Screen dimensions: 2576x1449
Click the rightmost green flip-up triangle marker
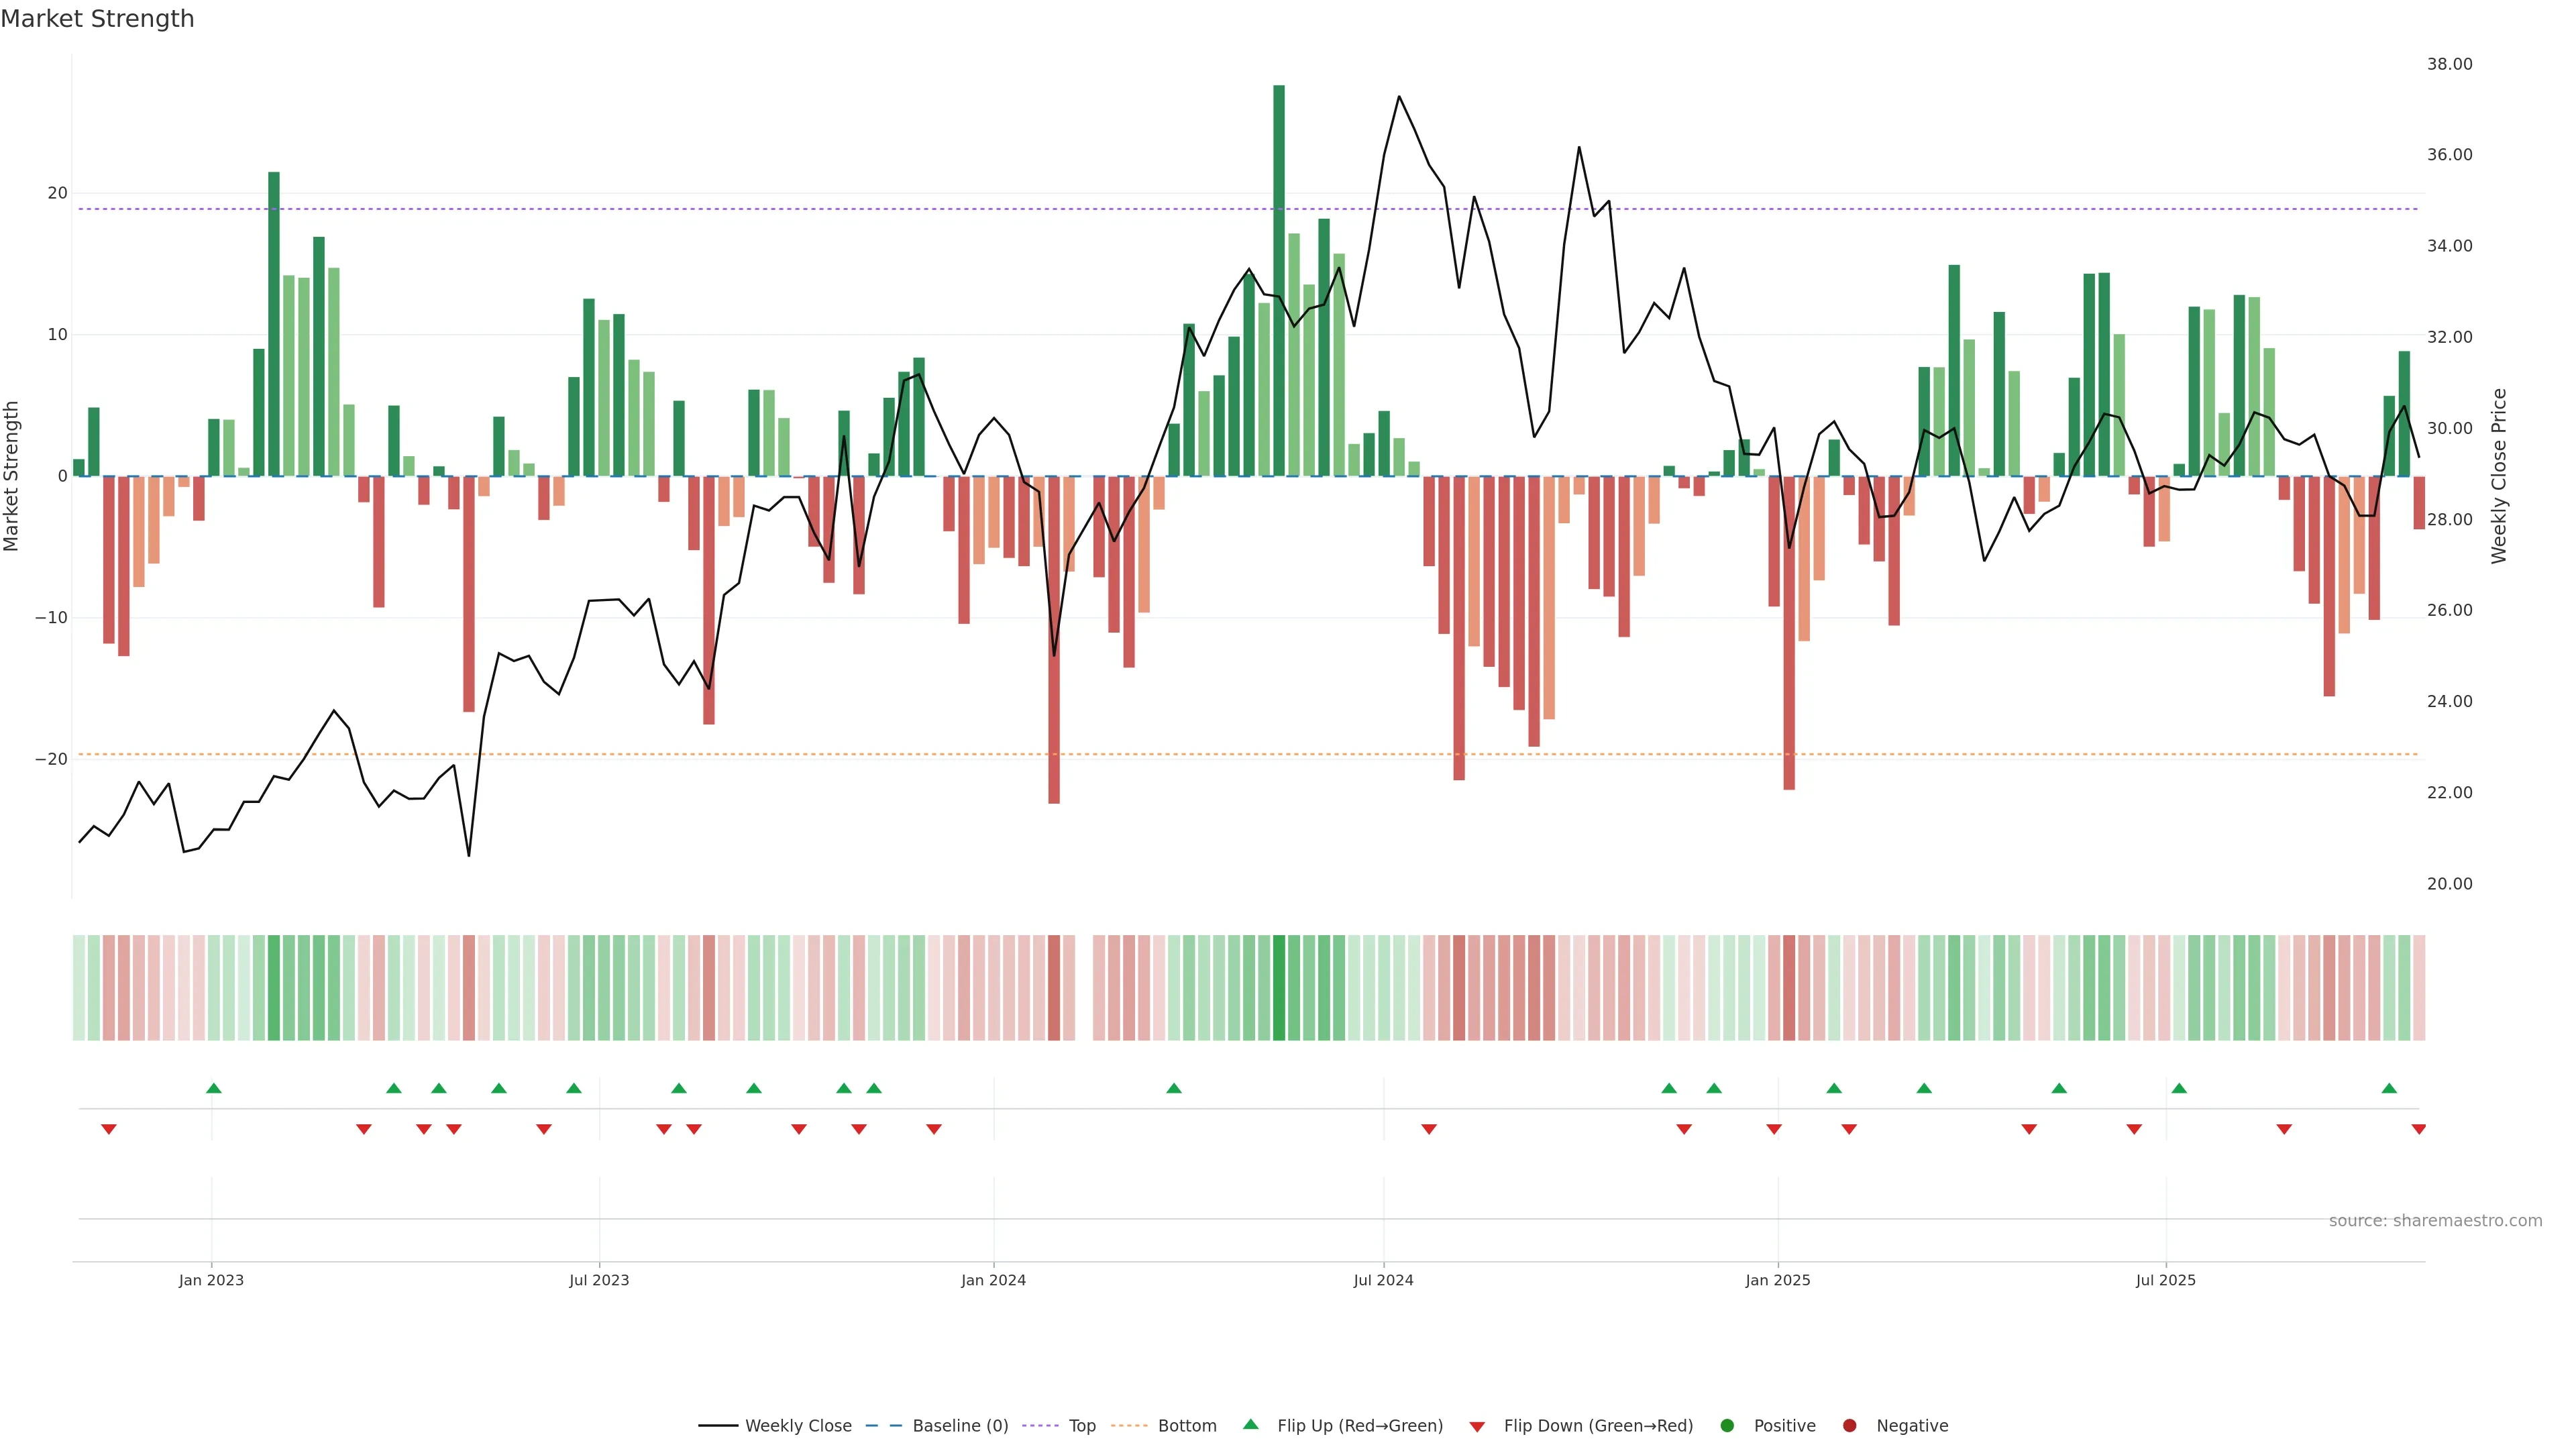(2389, 1088)
